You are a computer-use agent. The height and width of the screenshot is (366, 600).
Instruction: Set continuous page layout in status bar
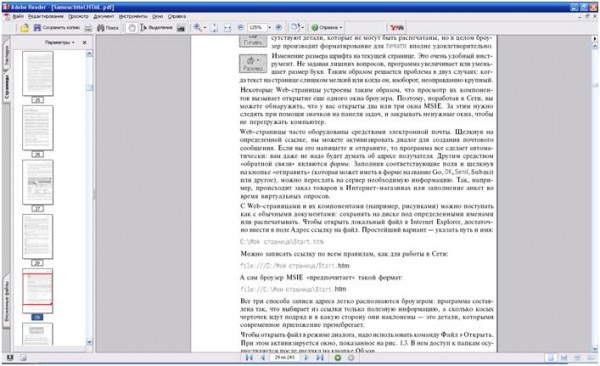(564, 358)
